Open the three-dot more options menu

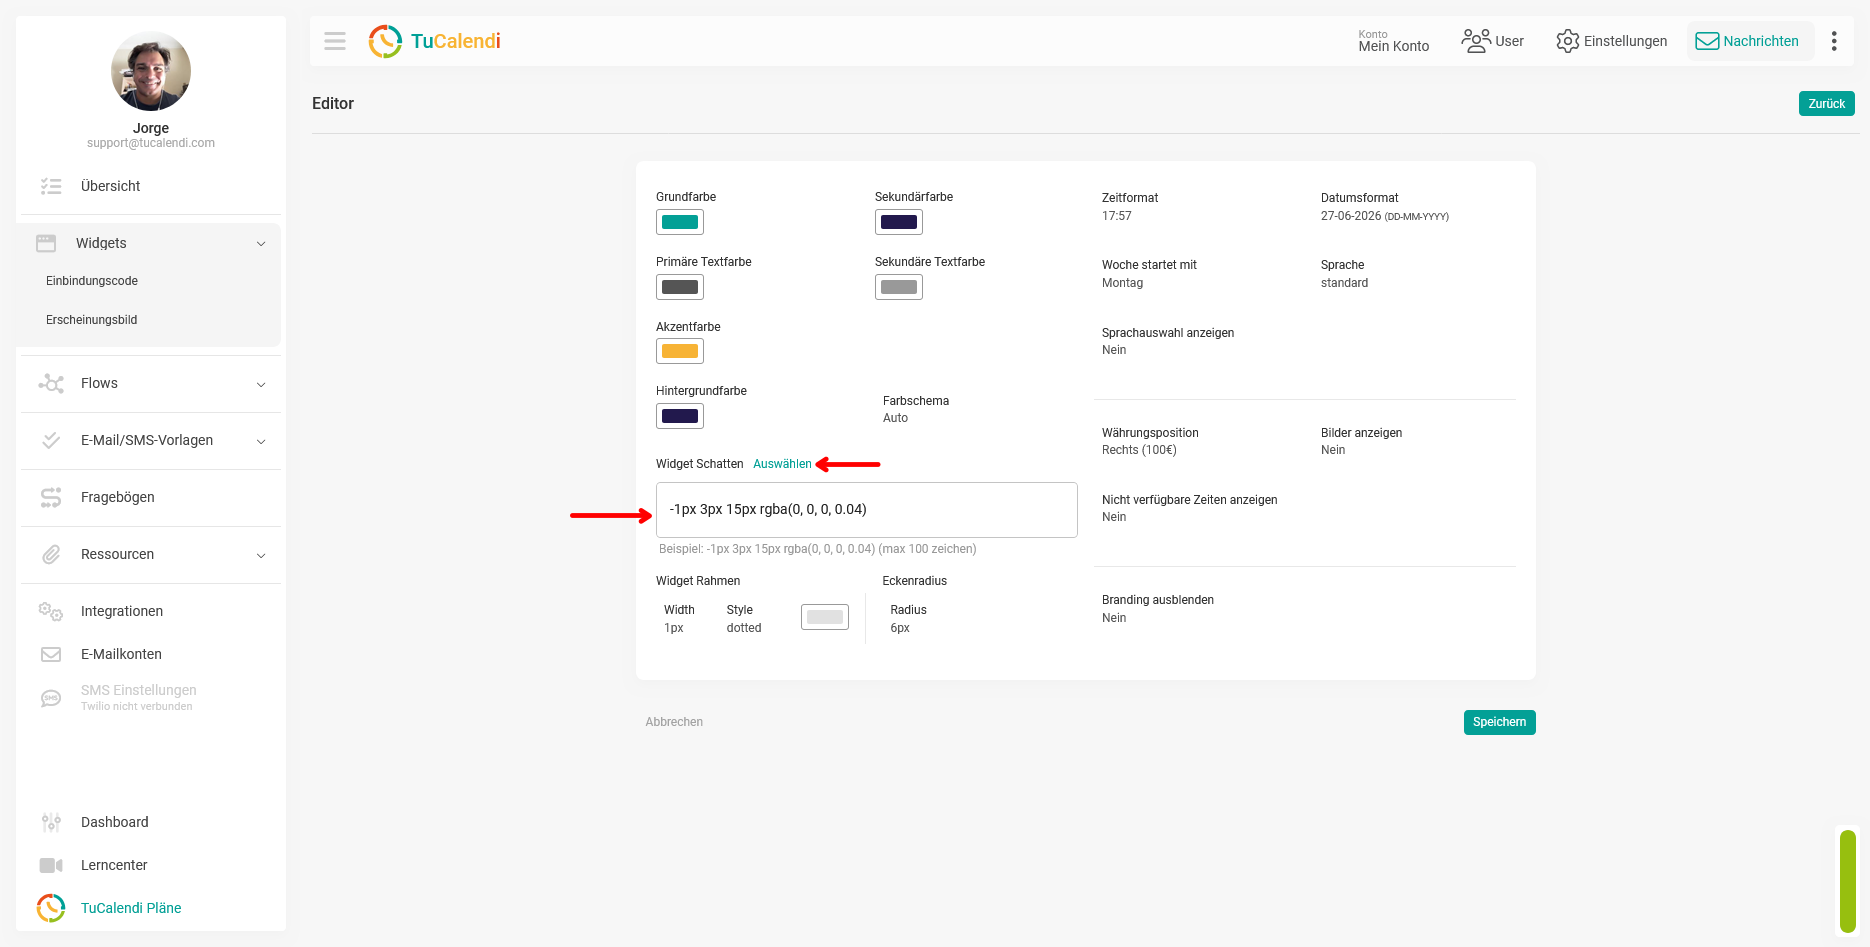(1834, 41)
